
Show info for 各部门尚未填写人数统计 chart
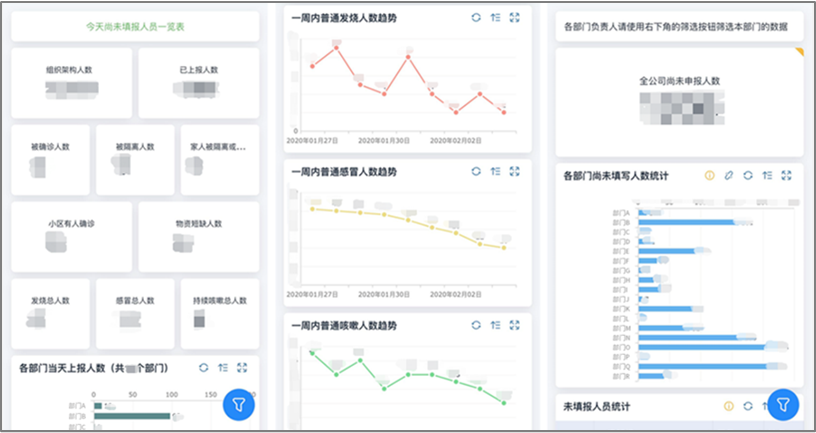710,176
